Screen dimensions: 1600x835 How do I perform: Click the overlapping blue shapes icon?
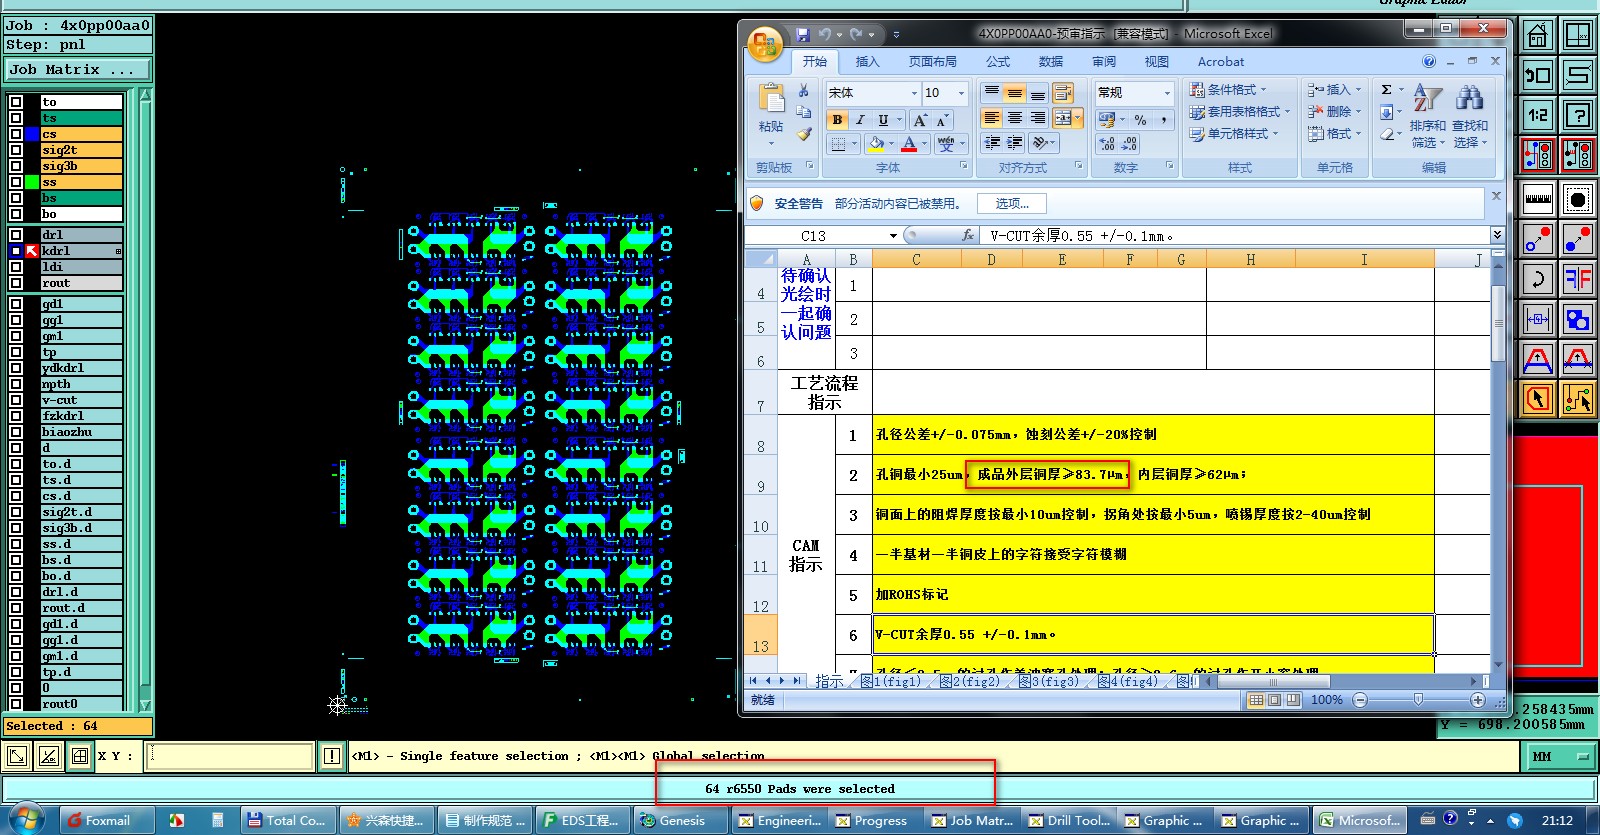pyautogui.click(x=1578, y=320)
